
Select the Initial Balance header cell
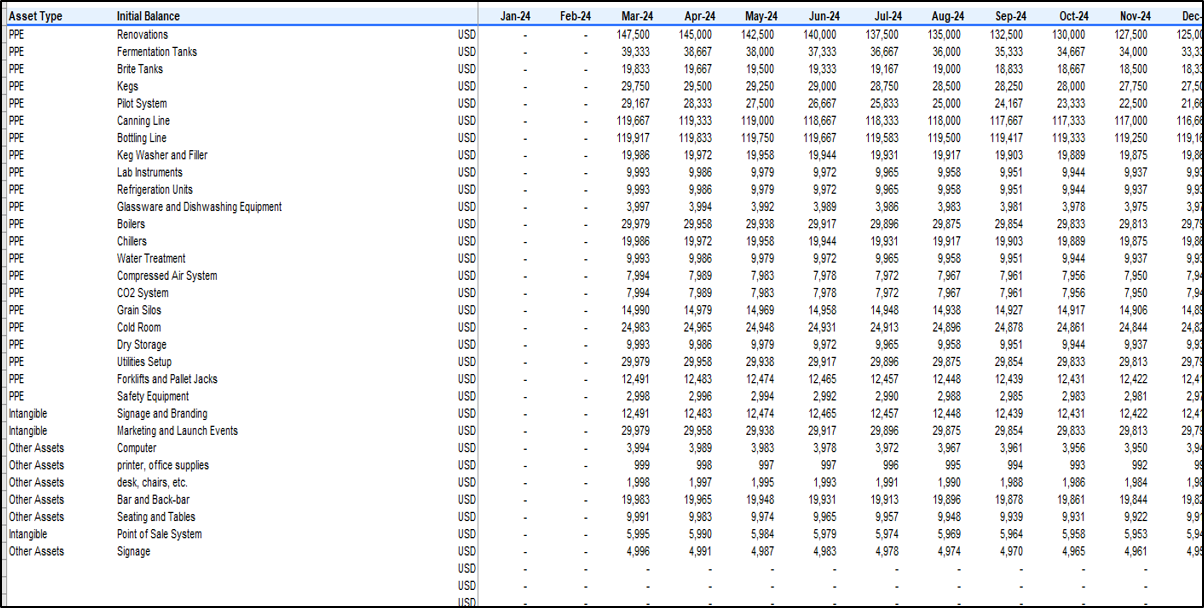coord(148,16)
